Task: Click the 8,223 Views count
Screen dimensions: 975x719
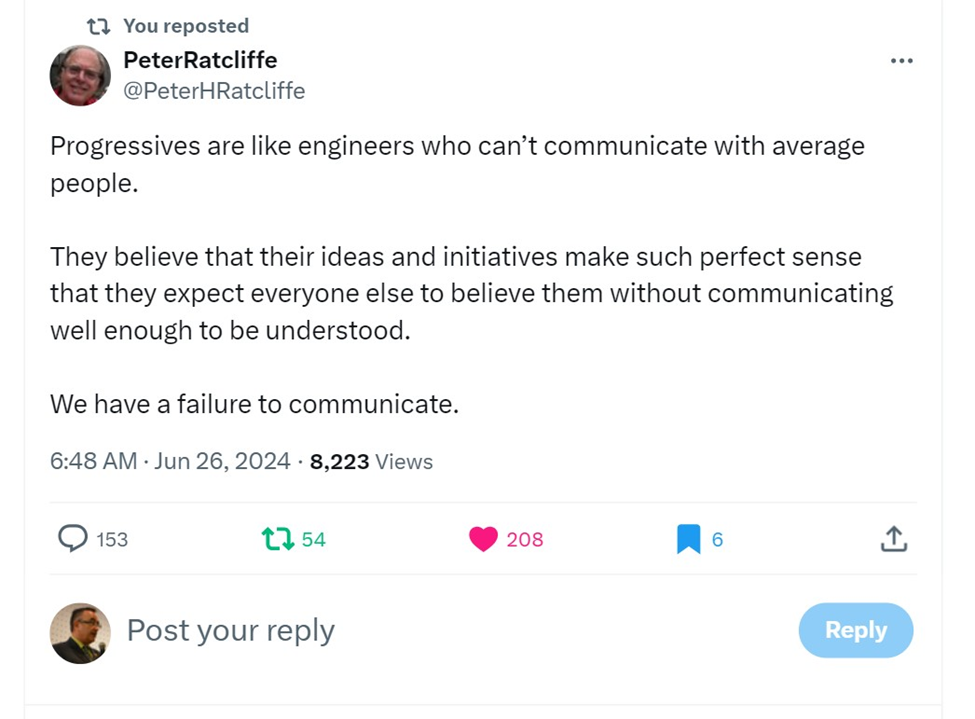Action: [371, 462]
